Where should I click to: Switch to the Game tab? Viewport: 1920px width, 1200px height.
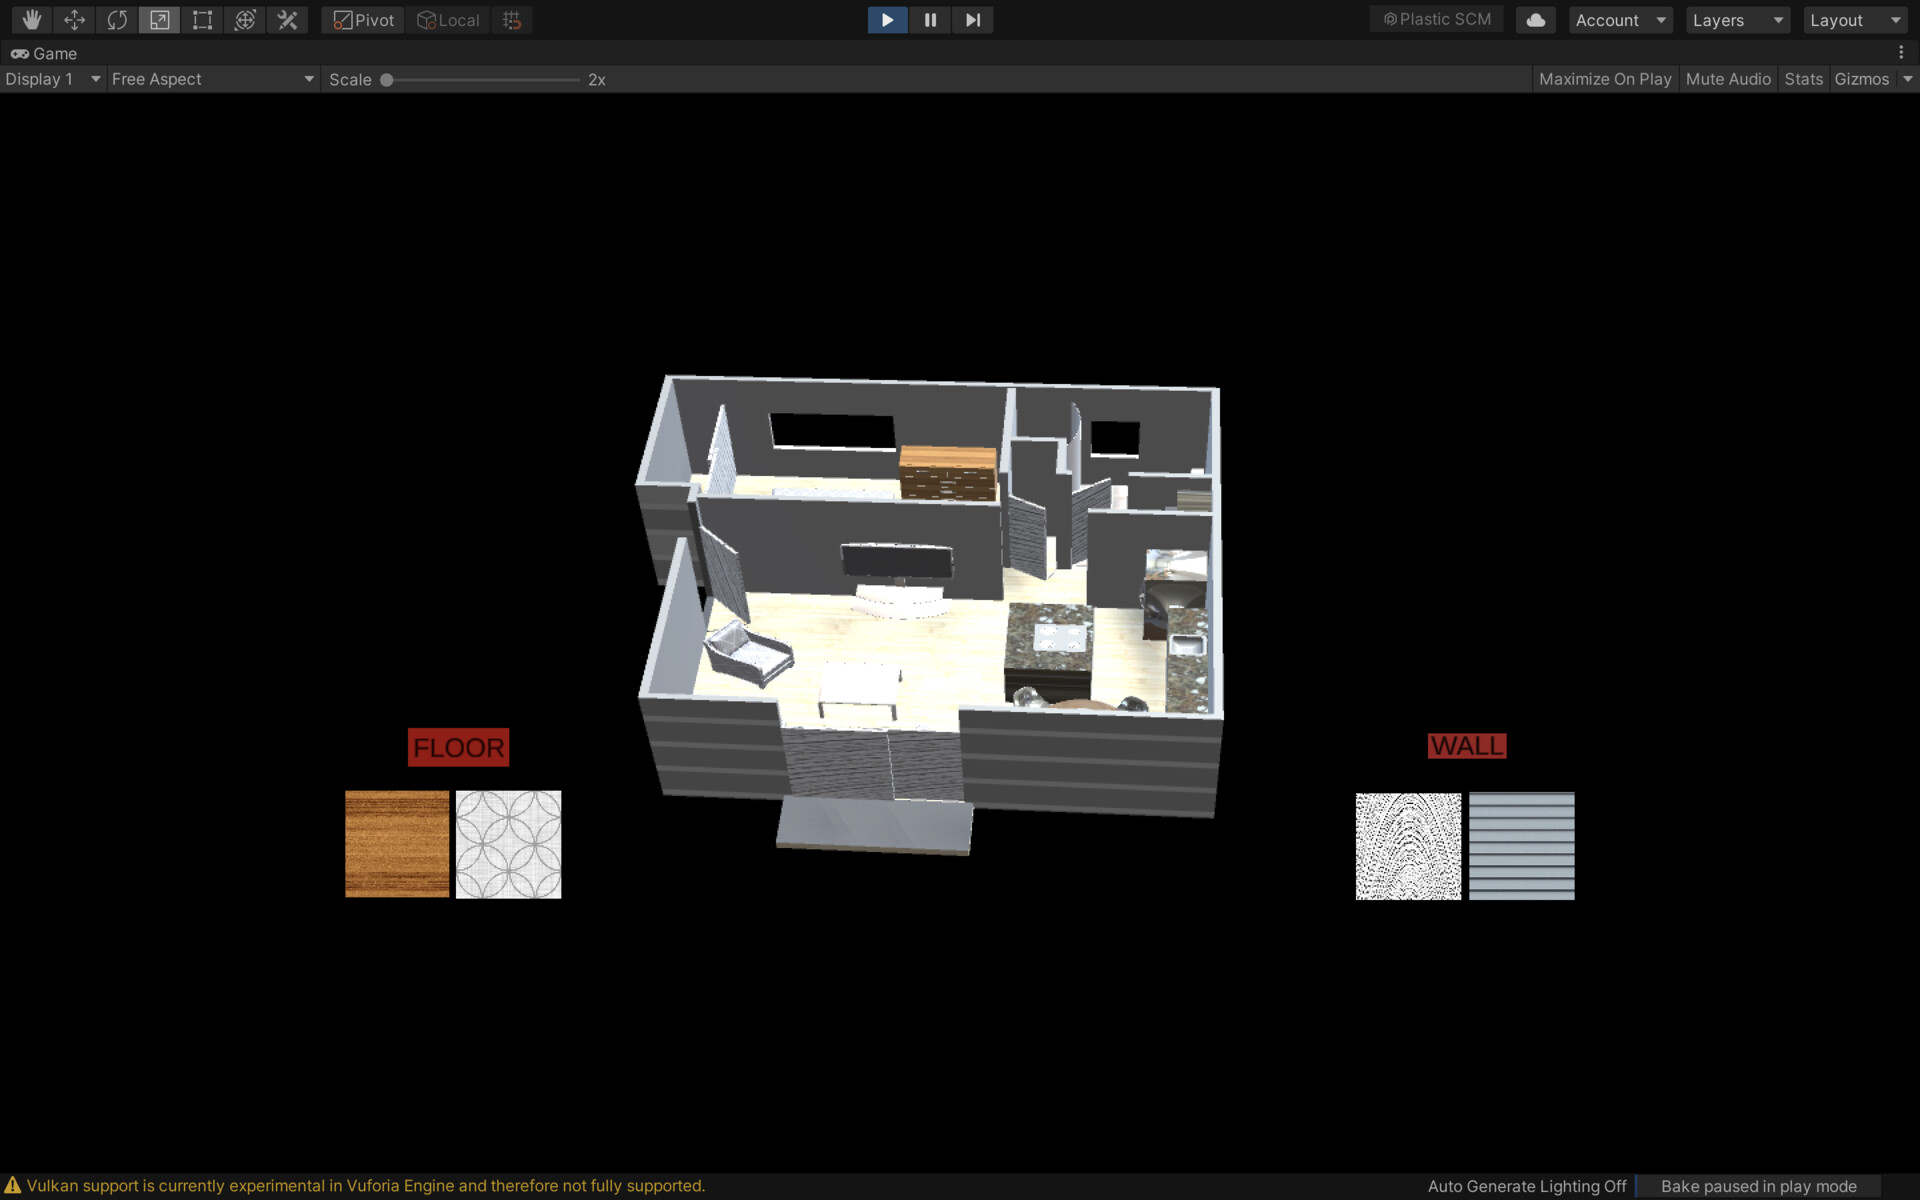(x=44, y=53)
